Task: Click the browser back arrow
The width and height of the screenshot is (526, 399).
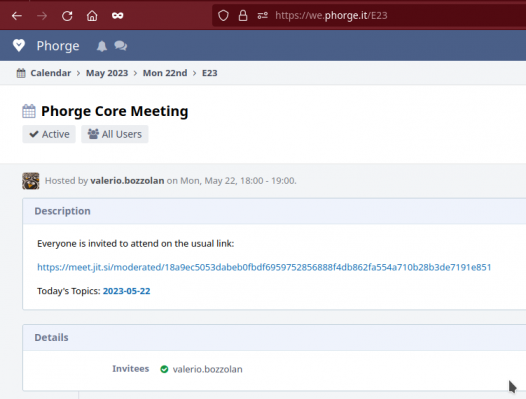Action: click(x=17, y=16)
